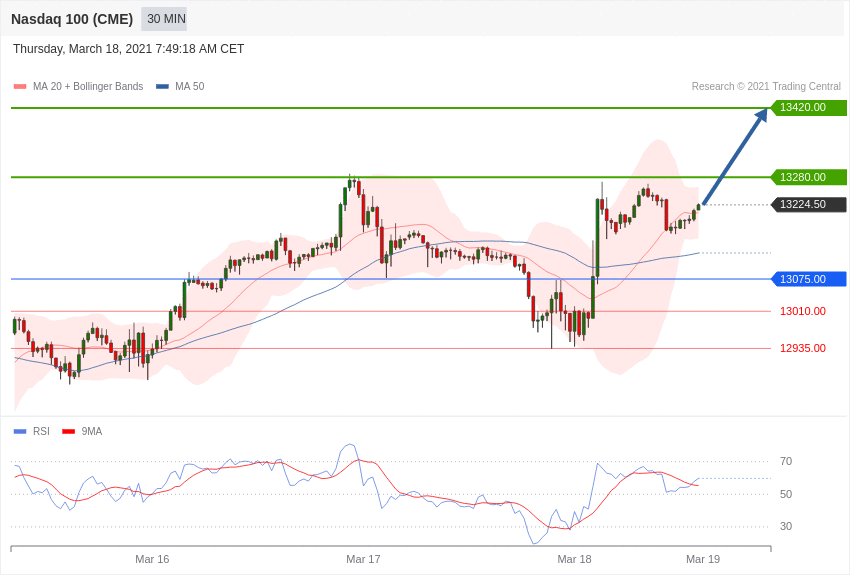850x576 pixels.
Task: Click the pink MA 20 color swatch
Action: (x=20, y=87)
